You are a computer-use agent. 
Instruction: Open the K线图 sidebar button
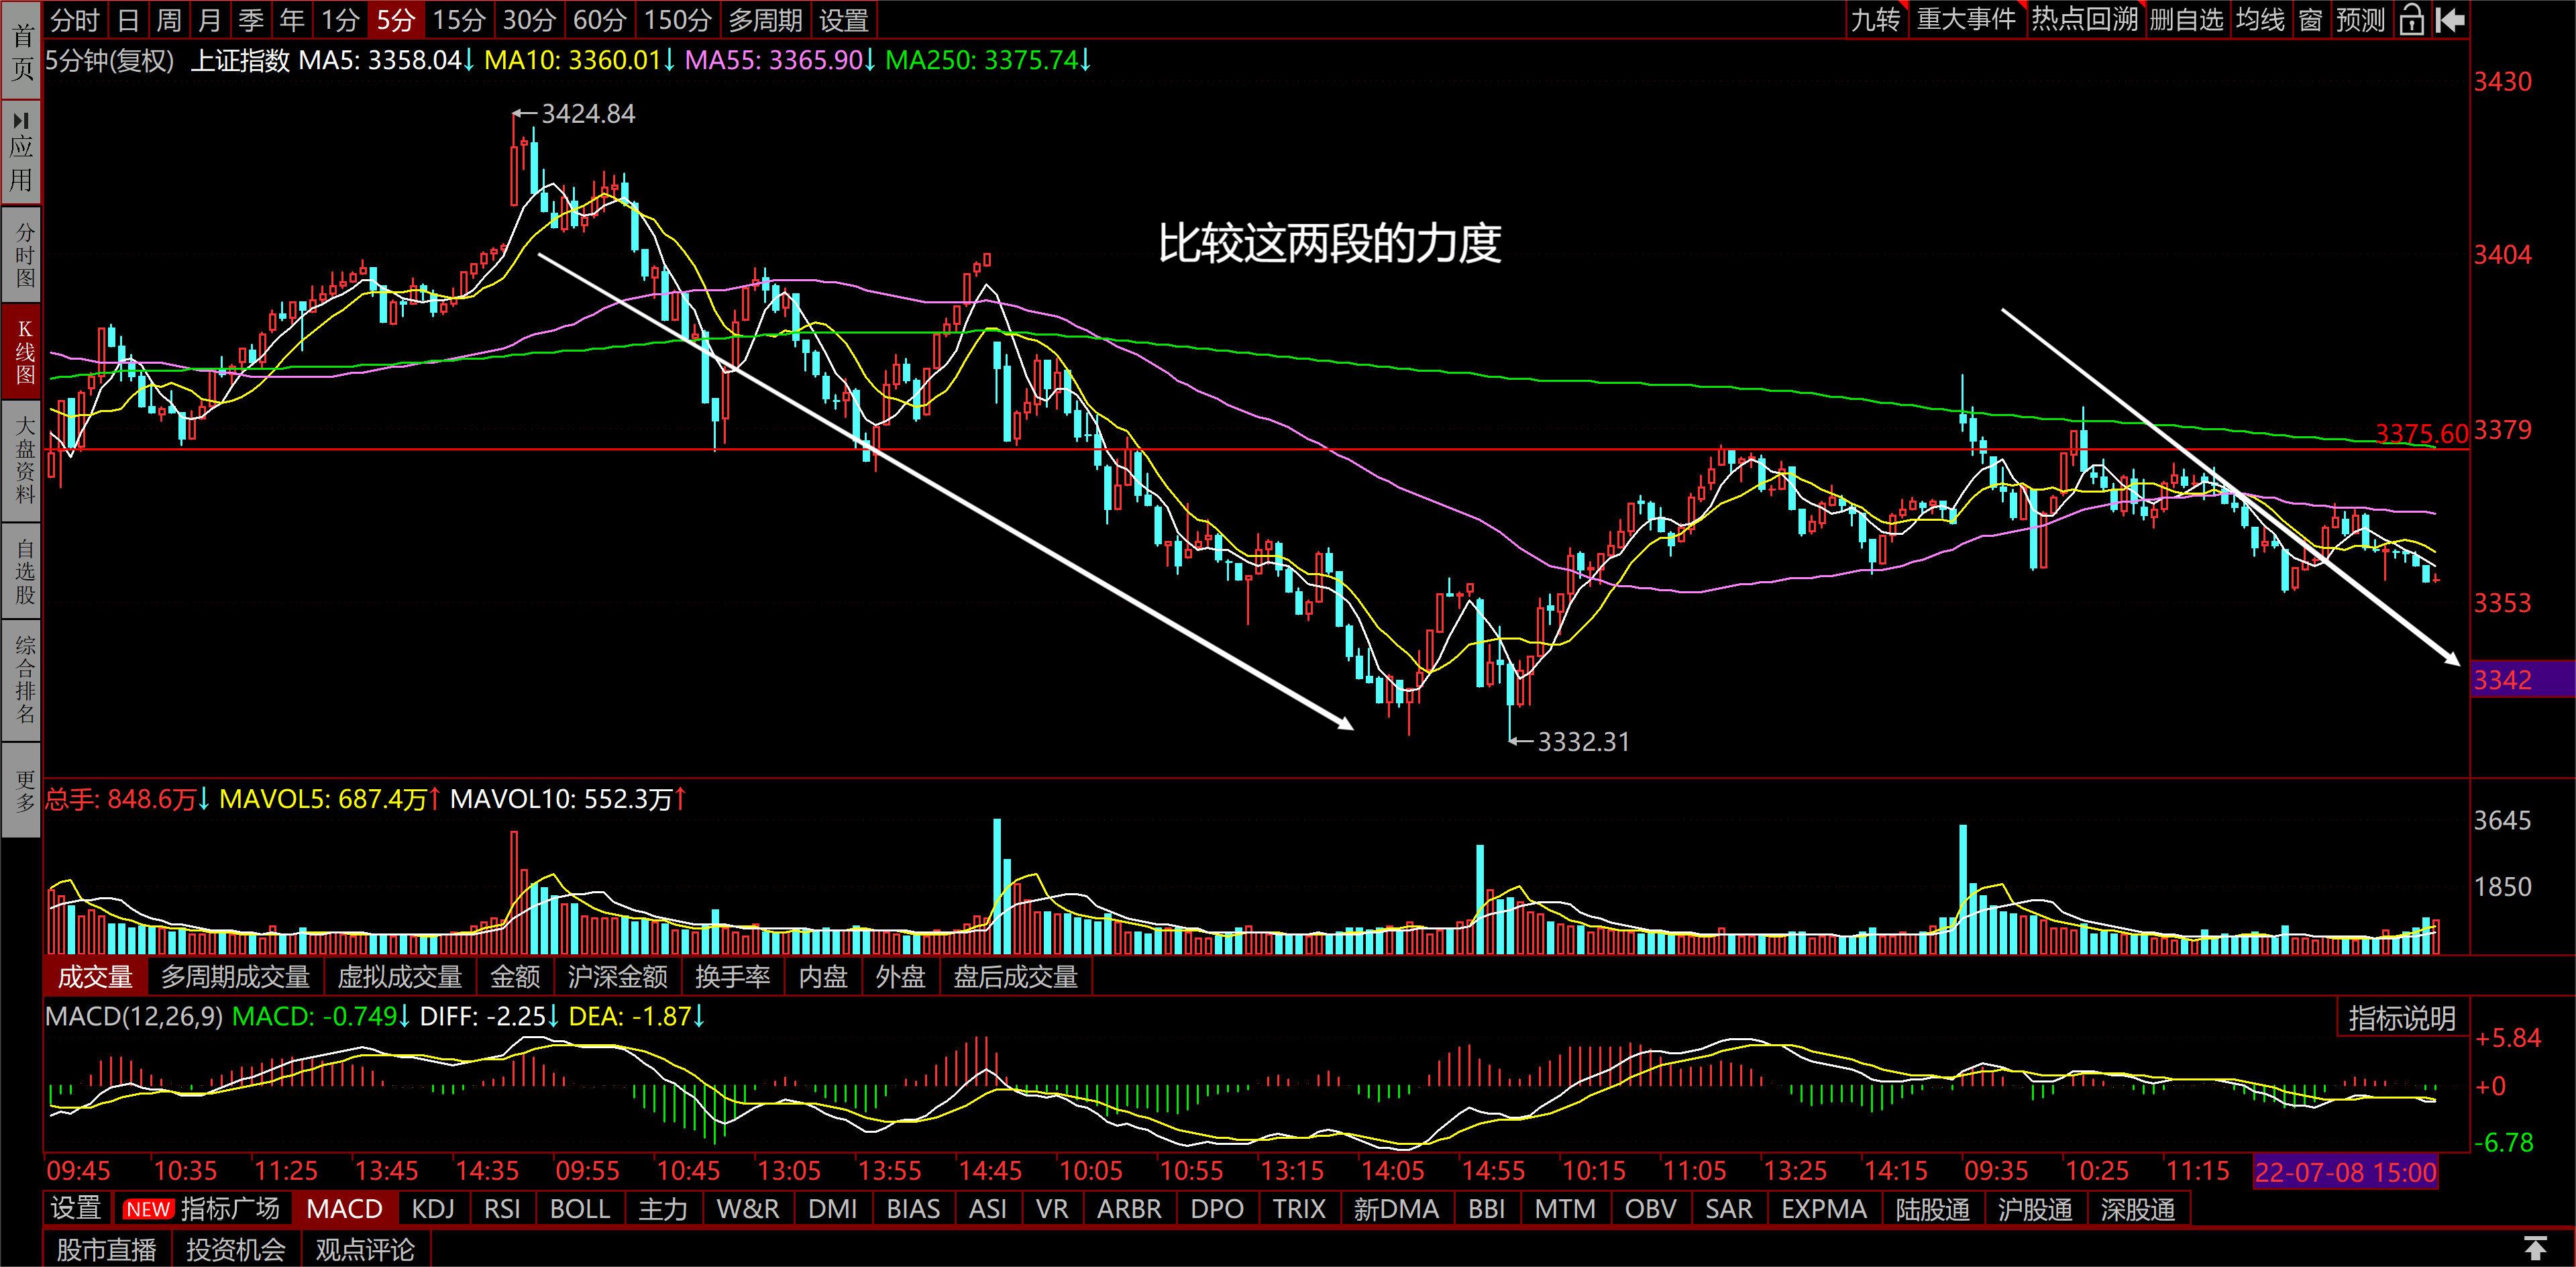click(21, 352)
